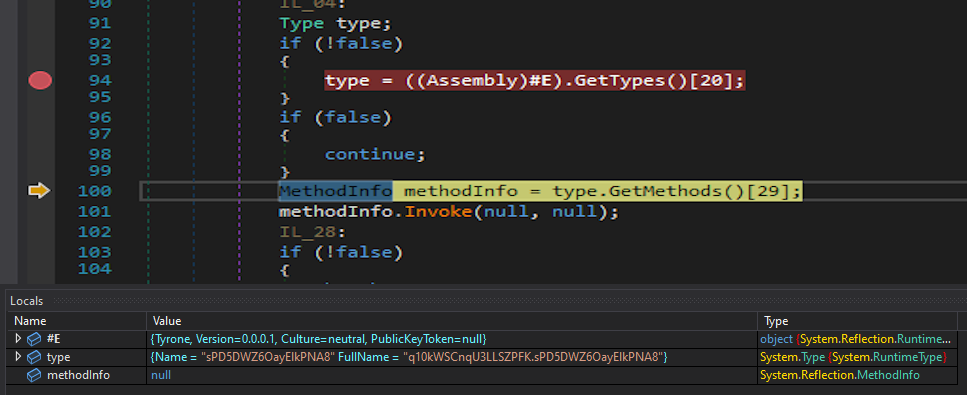The image size is (967, 395).
Task: Click the methodInfo variable on line 101
Action: [x=335, y=212]
